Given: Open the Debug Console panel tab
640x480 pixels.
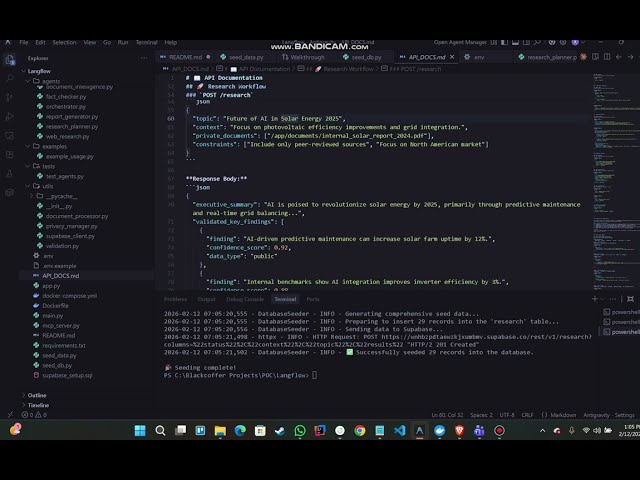Looking at the screenshot, I should pos(245,299).
